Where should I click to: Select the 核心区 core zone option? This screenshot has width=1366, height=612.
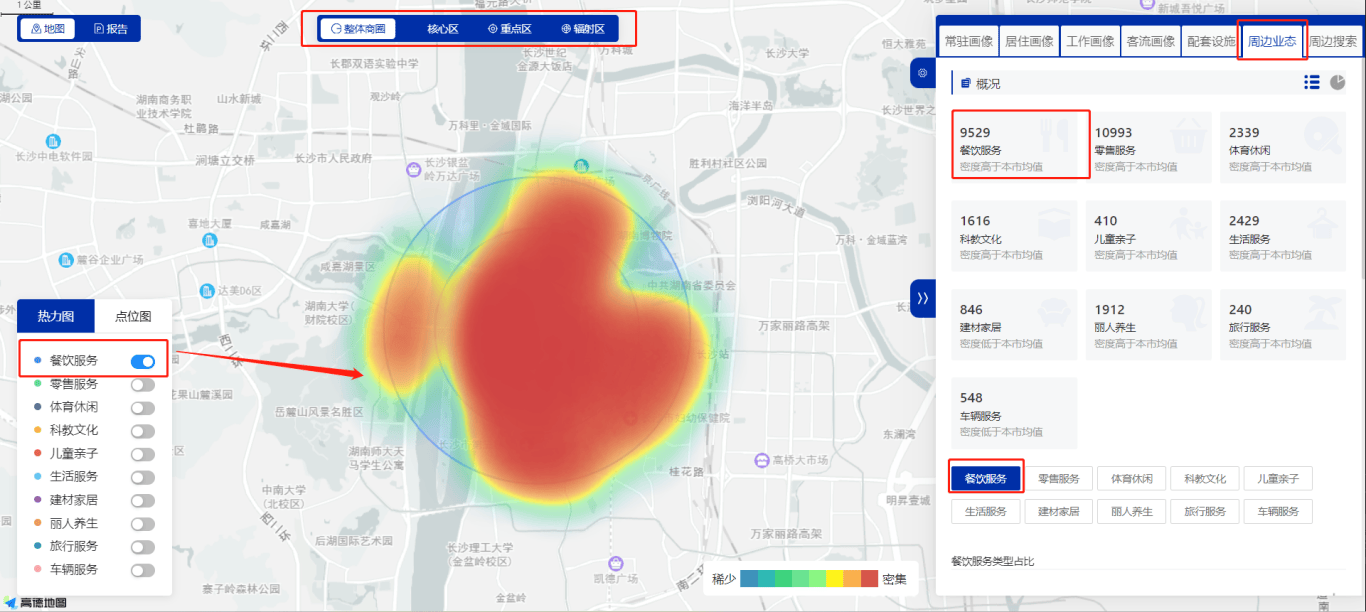tap(442, 29)
